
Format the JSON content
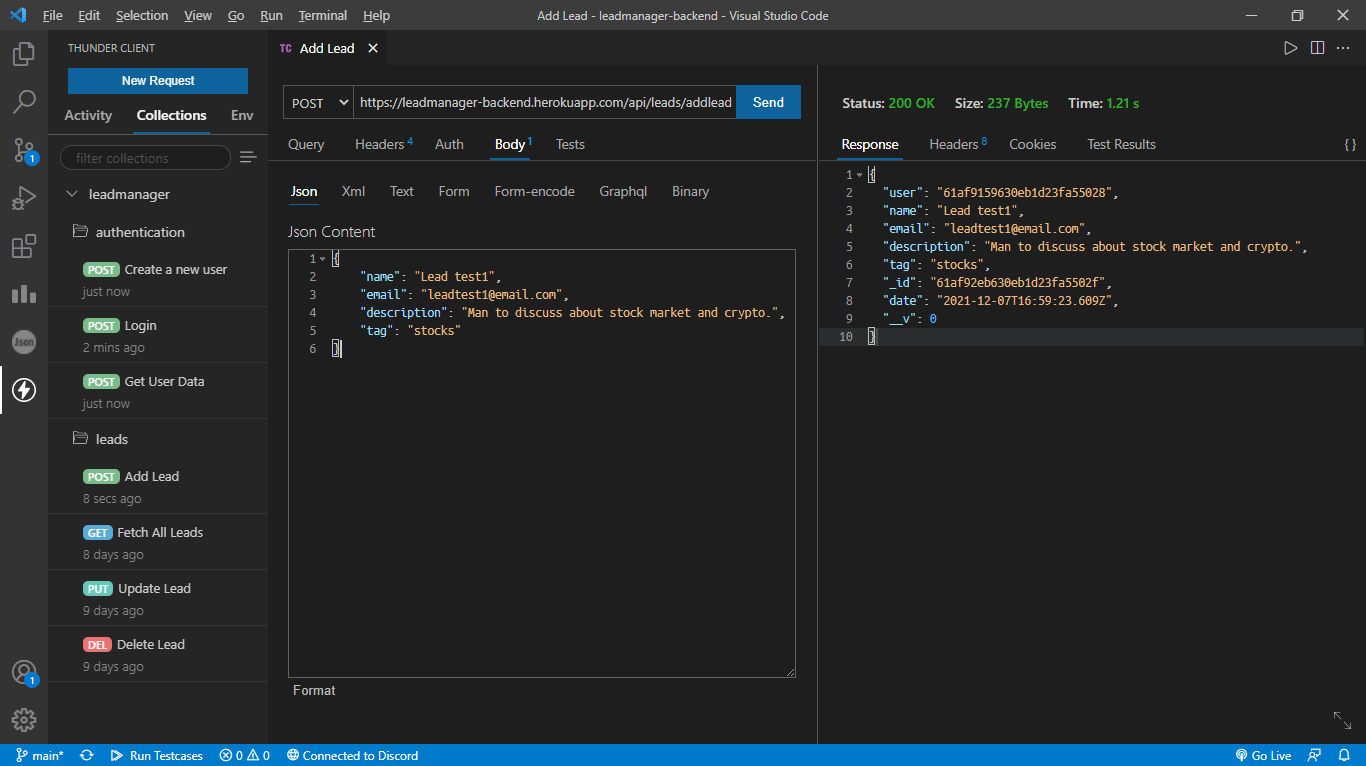(314, 690)
